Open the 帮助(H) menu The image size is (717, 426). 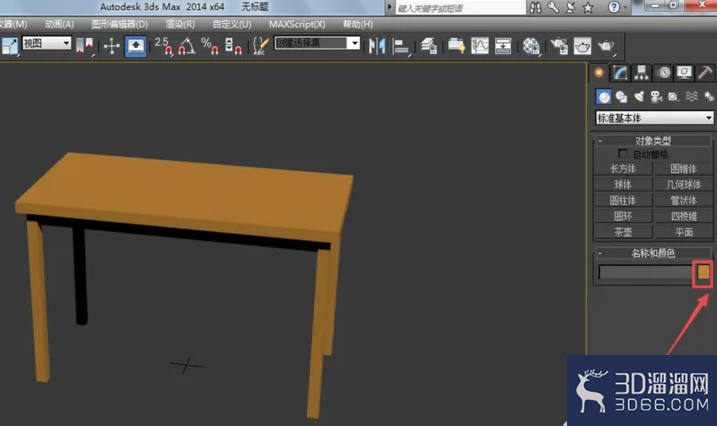click(x=358, y=24)
